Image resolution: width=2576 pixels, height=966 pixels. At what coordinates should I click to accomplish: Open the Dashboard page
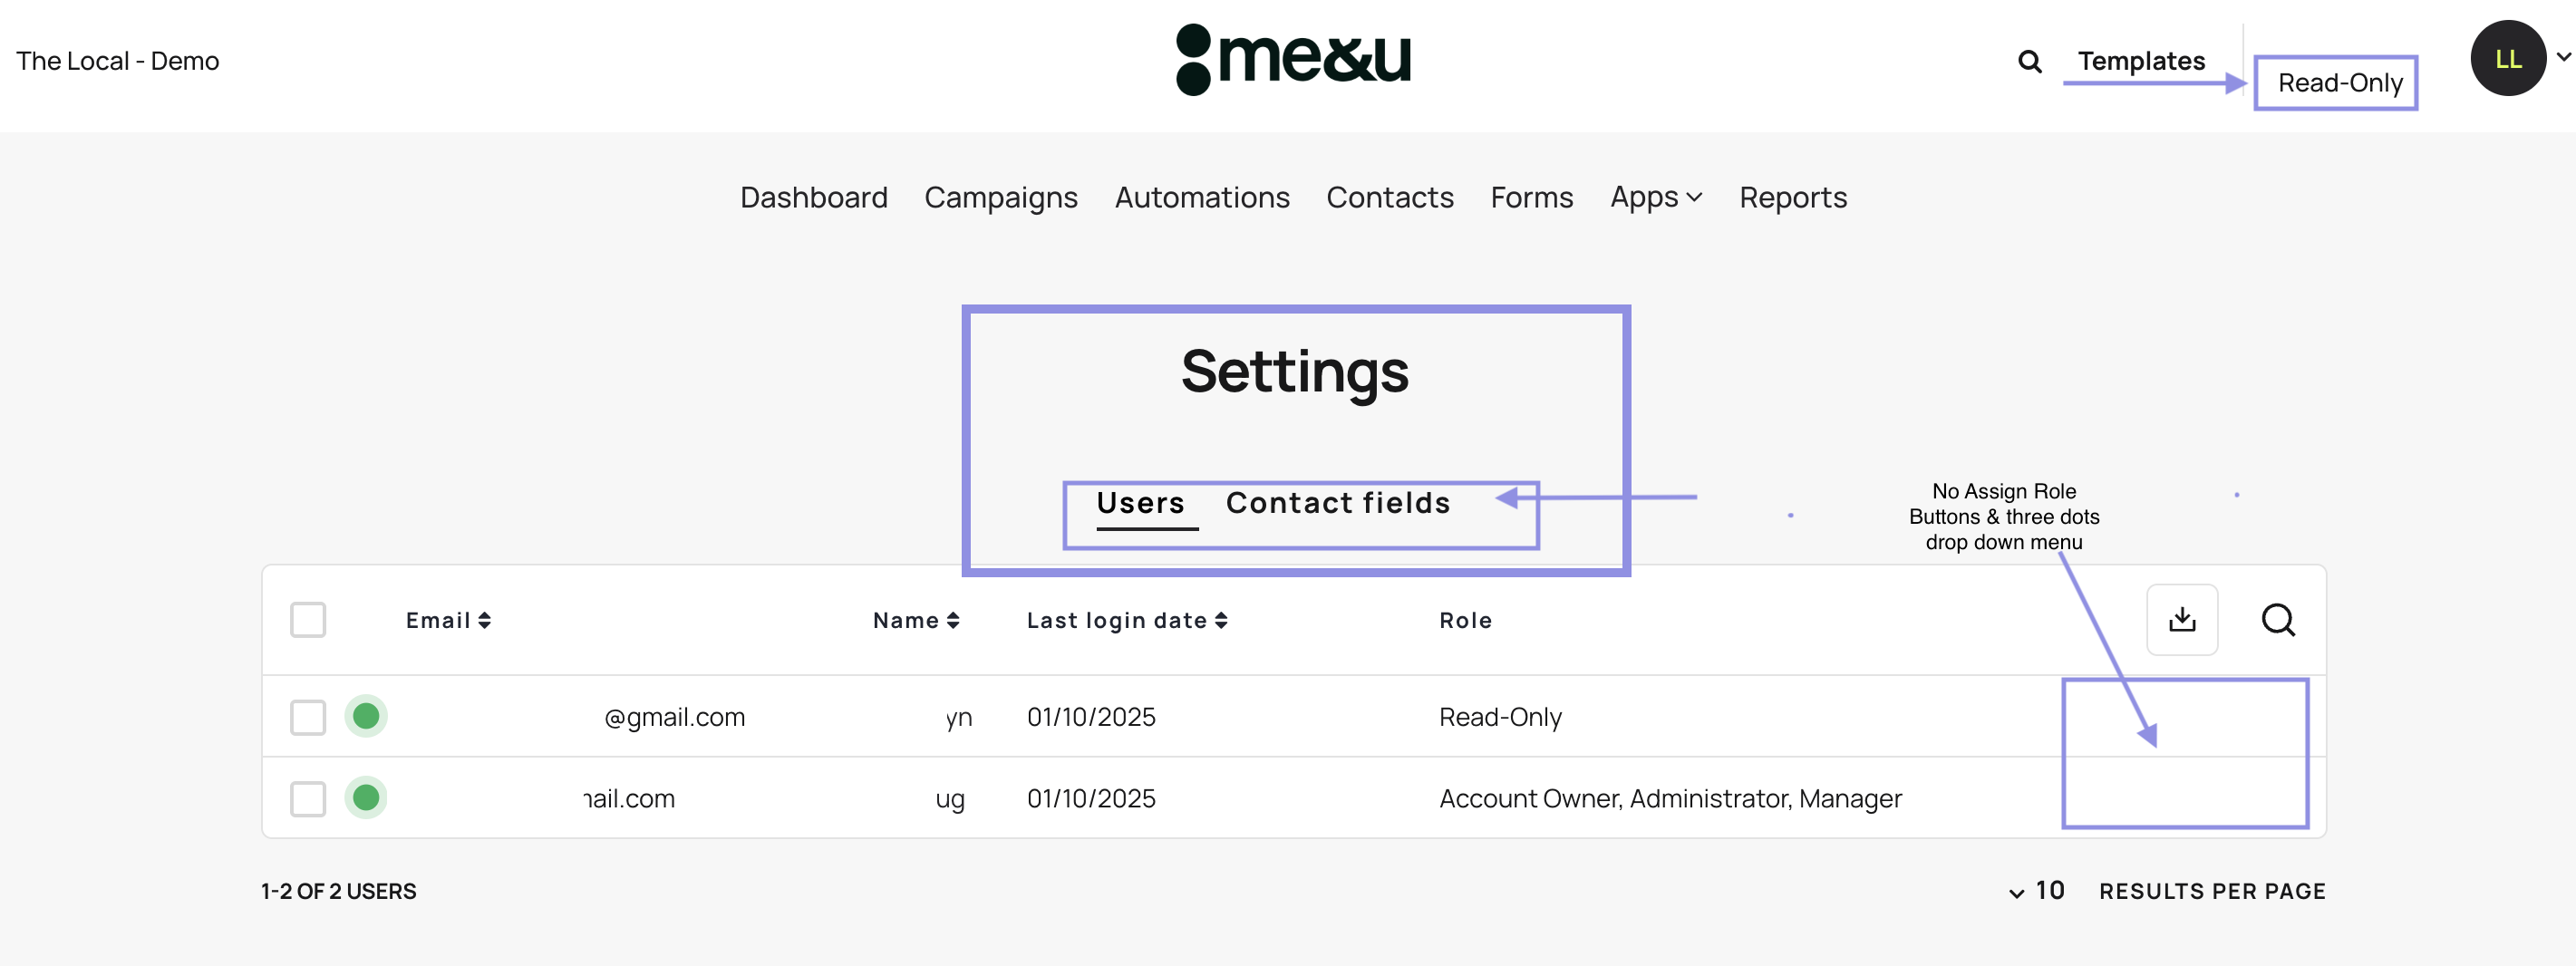coord(813,198)
